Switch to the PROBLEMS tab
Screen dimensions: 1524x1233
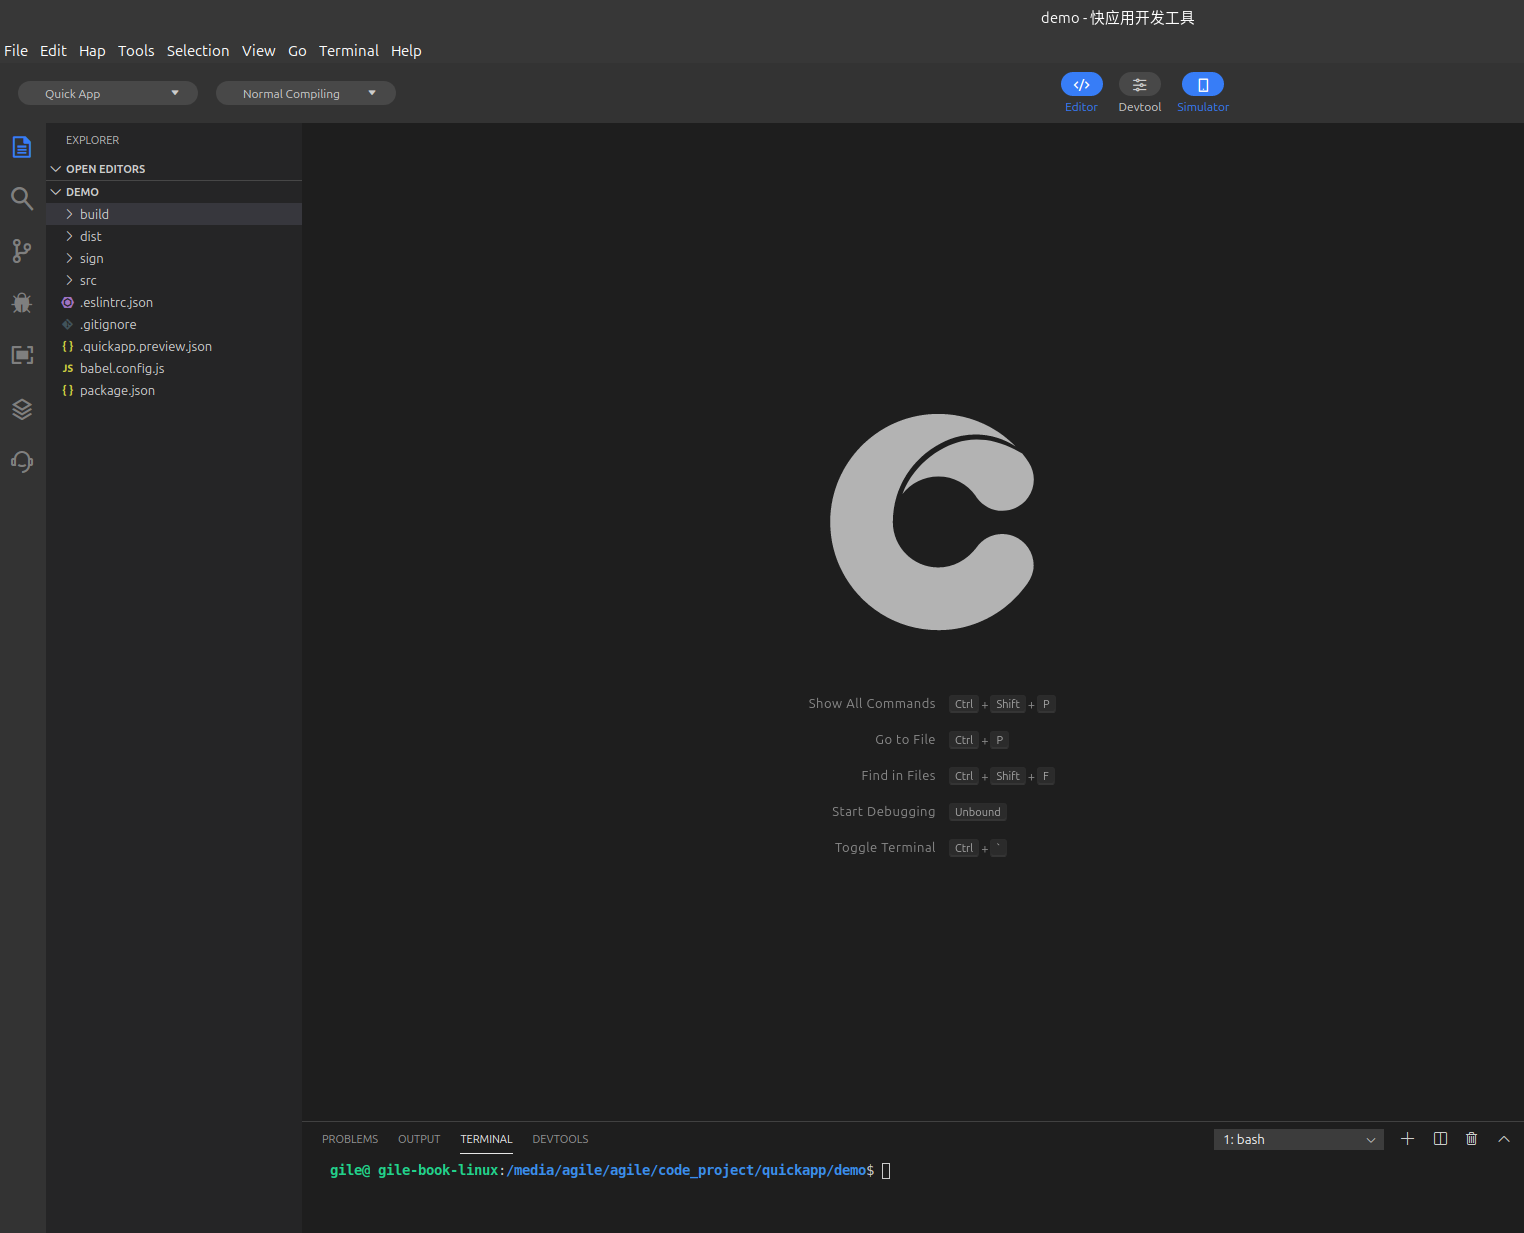(350, 1139)
